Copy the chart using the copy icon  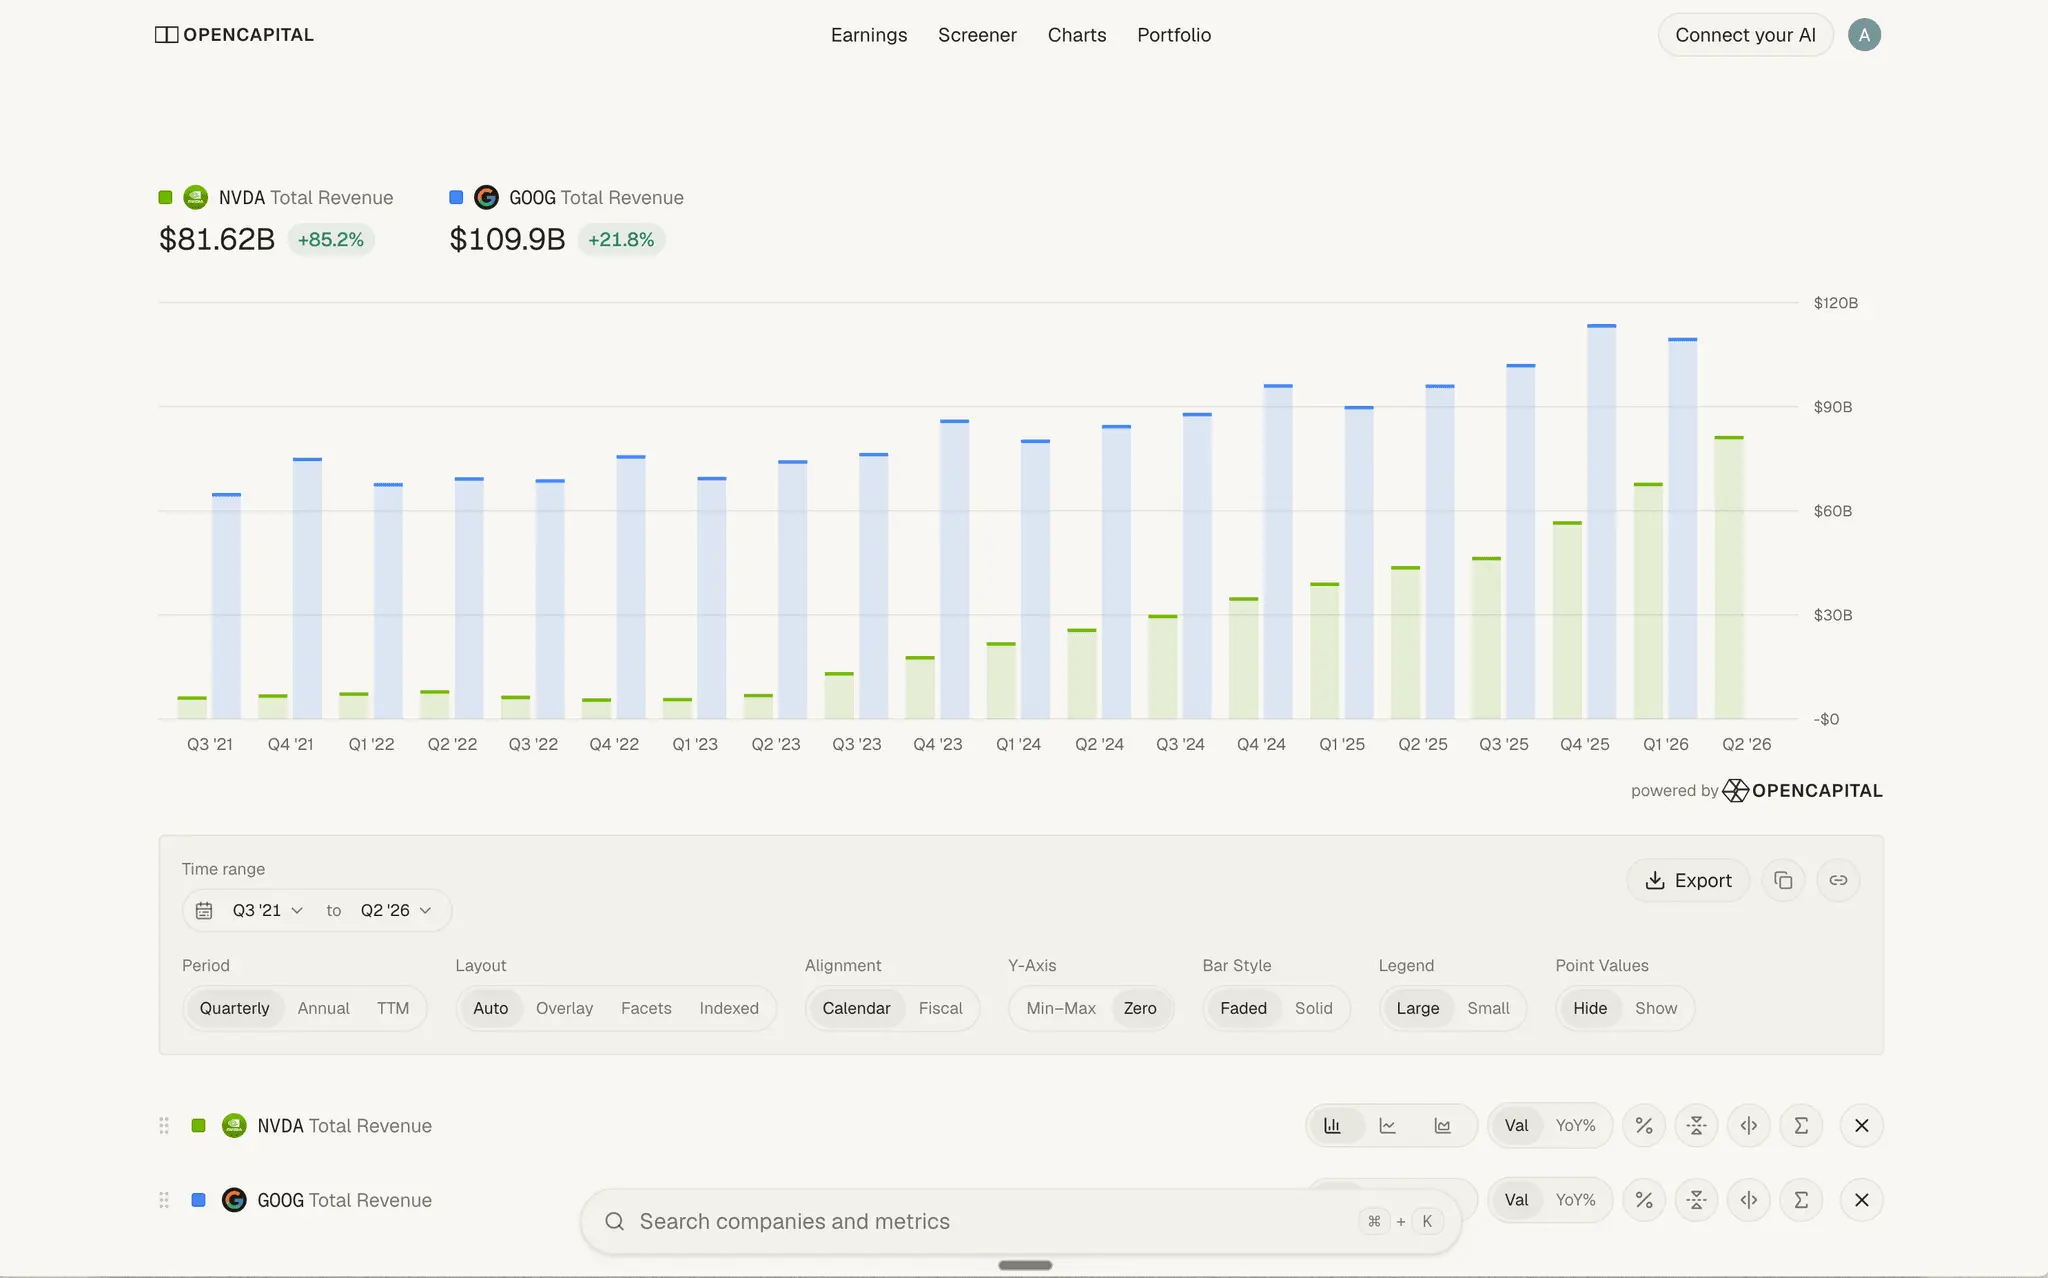pos(1783,880)
